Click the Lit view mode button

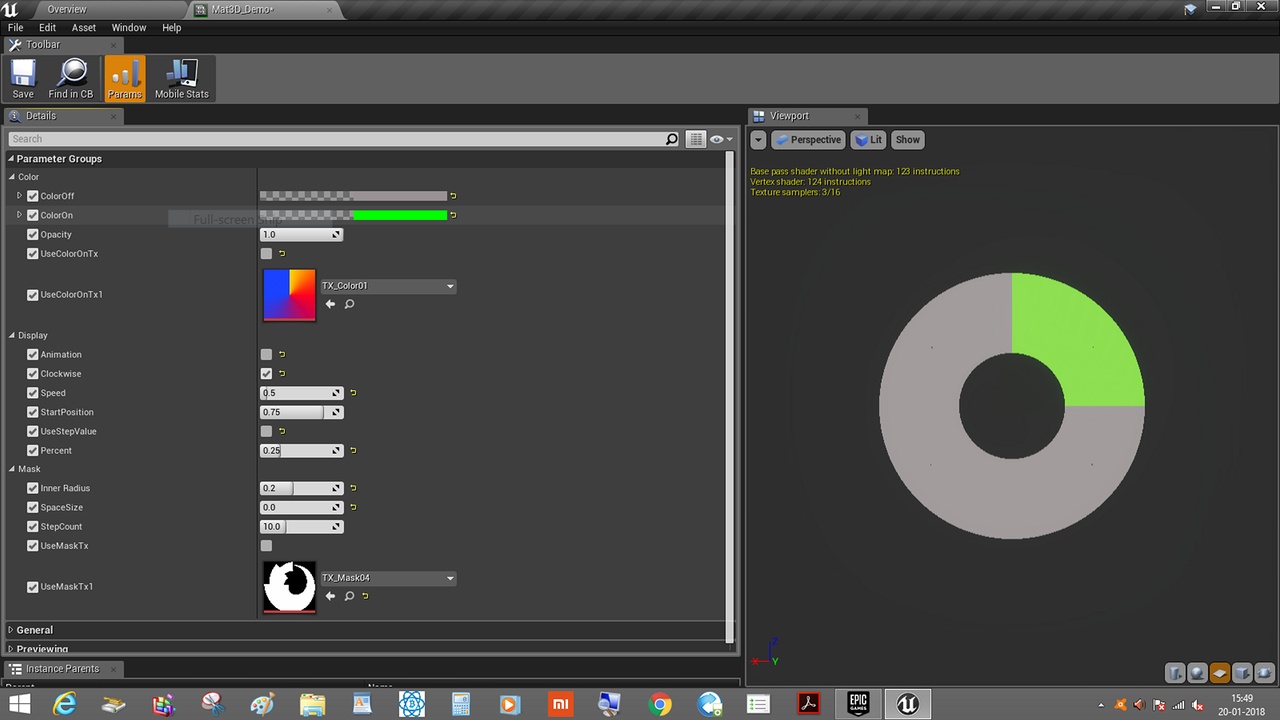tap(869, 140)
